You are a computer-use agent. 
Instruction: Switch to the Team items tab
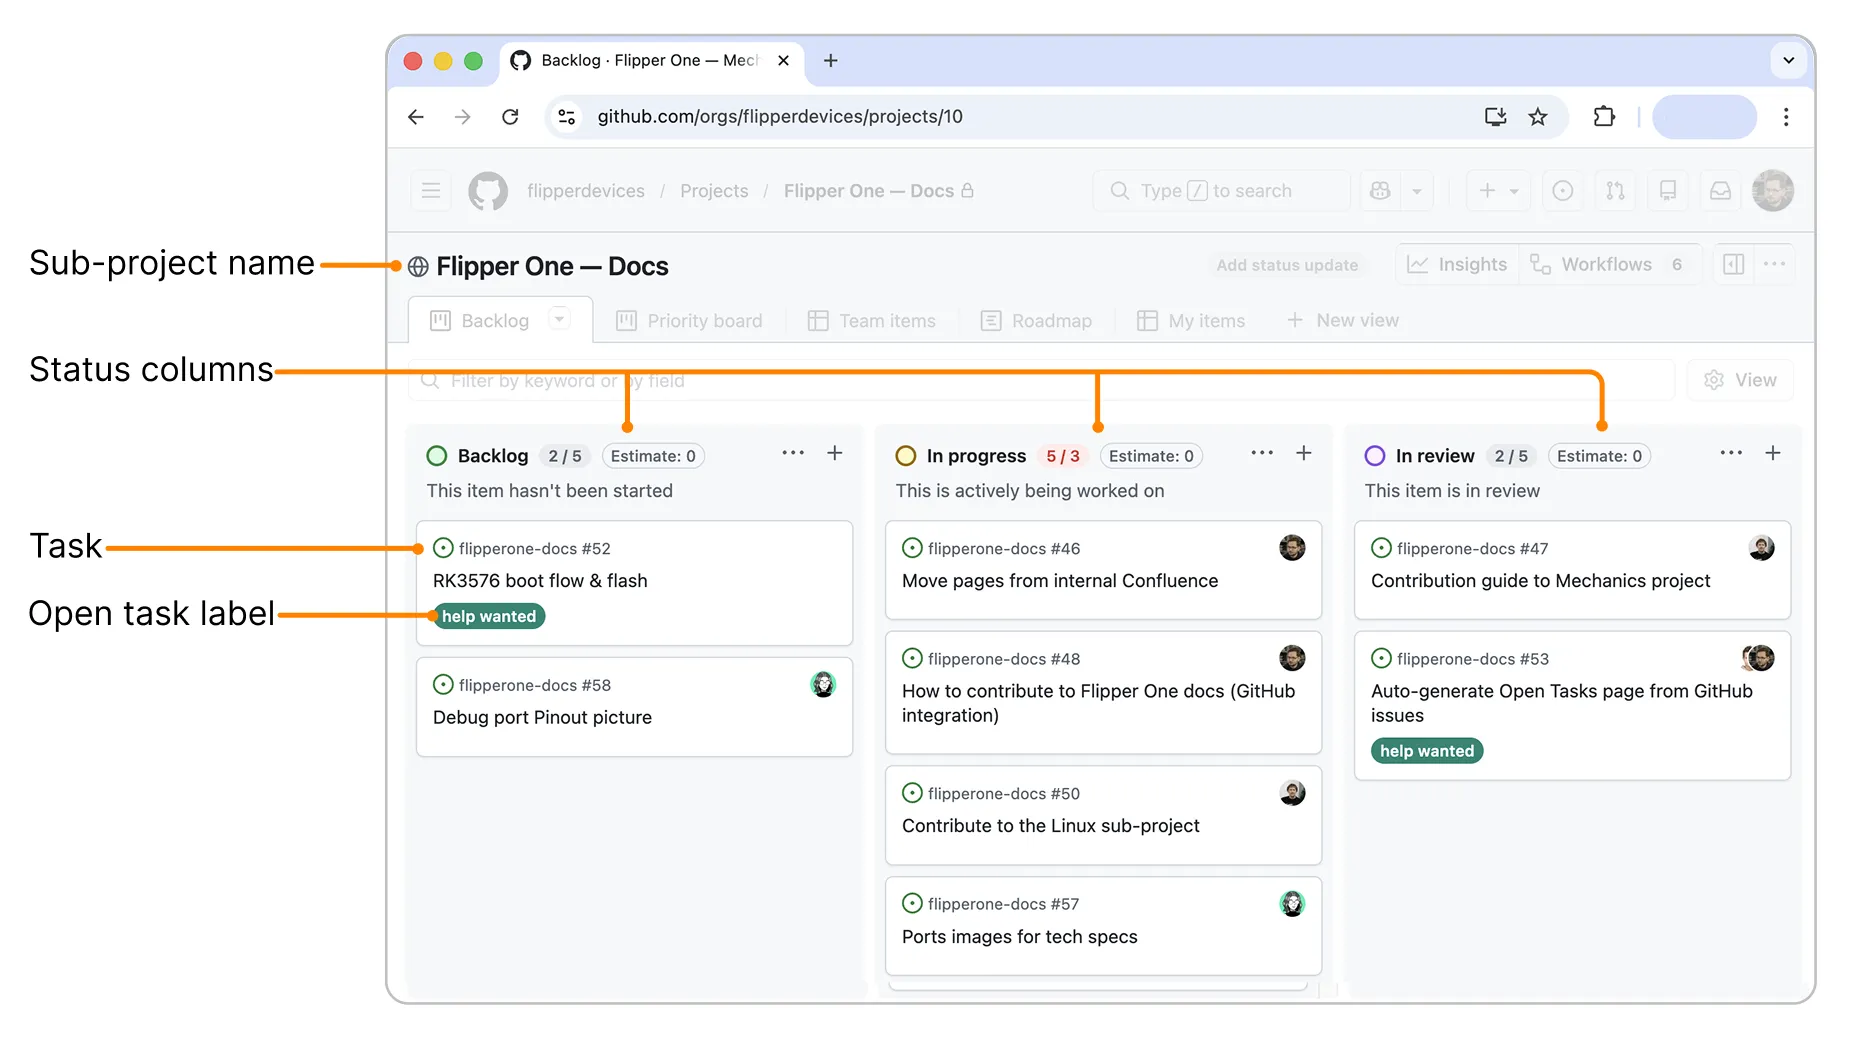click(872, 321)
